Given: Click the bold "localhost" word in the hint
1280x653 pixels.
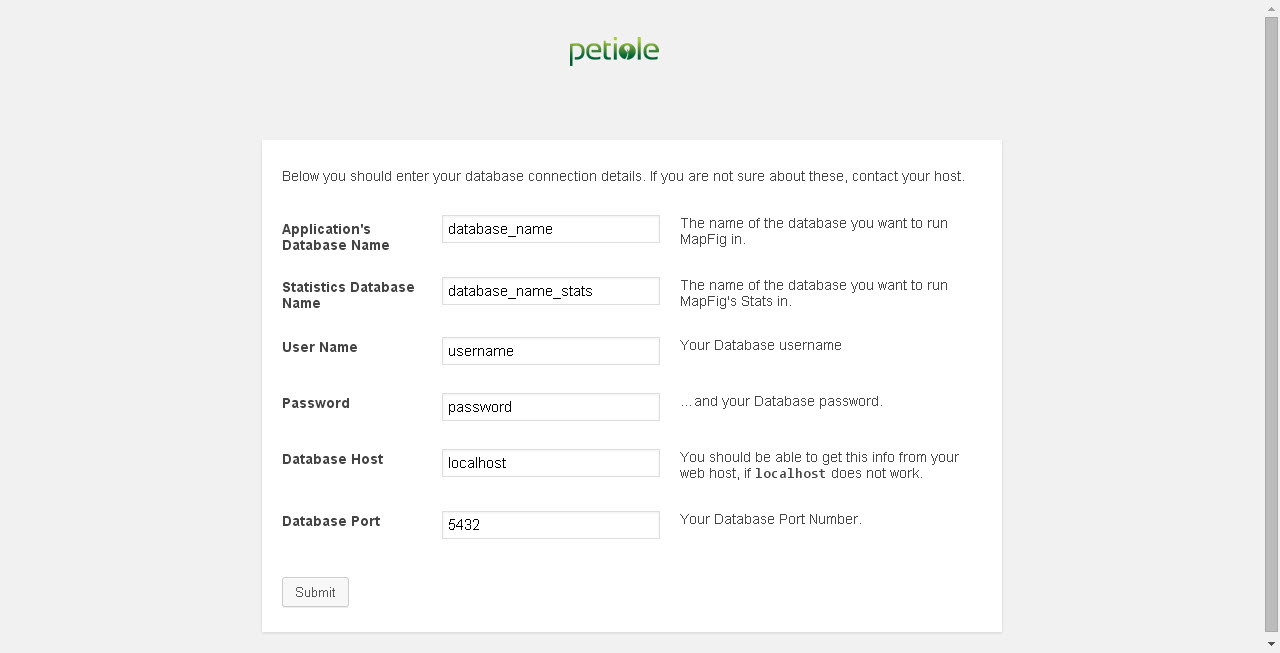Looking at the screenshot, I should [790, 474].
